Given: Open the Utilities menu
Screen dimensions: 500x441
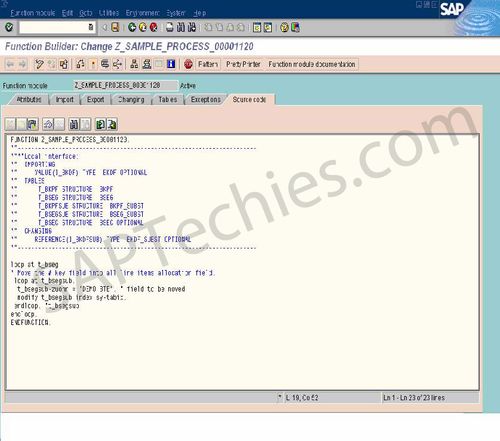Looking at the screenshot, I should point(109,13).
